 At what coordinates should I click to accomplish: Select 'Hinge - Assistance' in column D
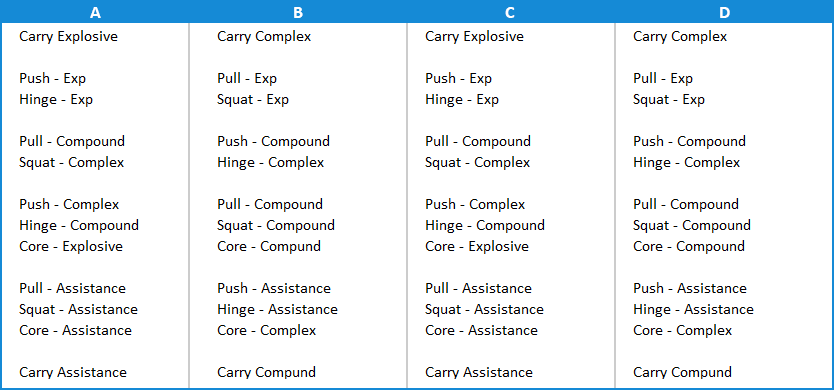tap(693, 309)
